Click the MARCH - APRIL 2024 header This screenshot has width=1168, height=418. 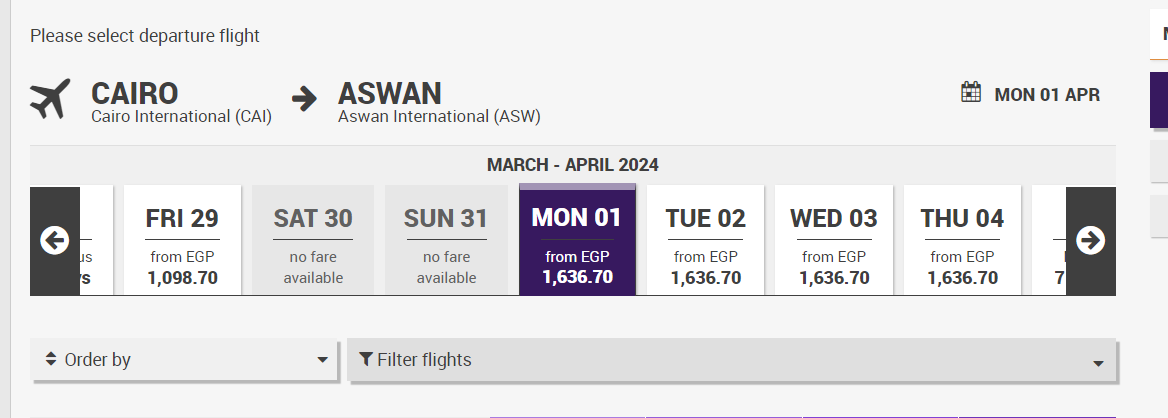pos(573,165)
